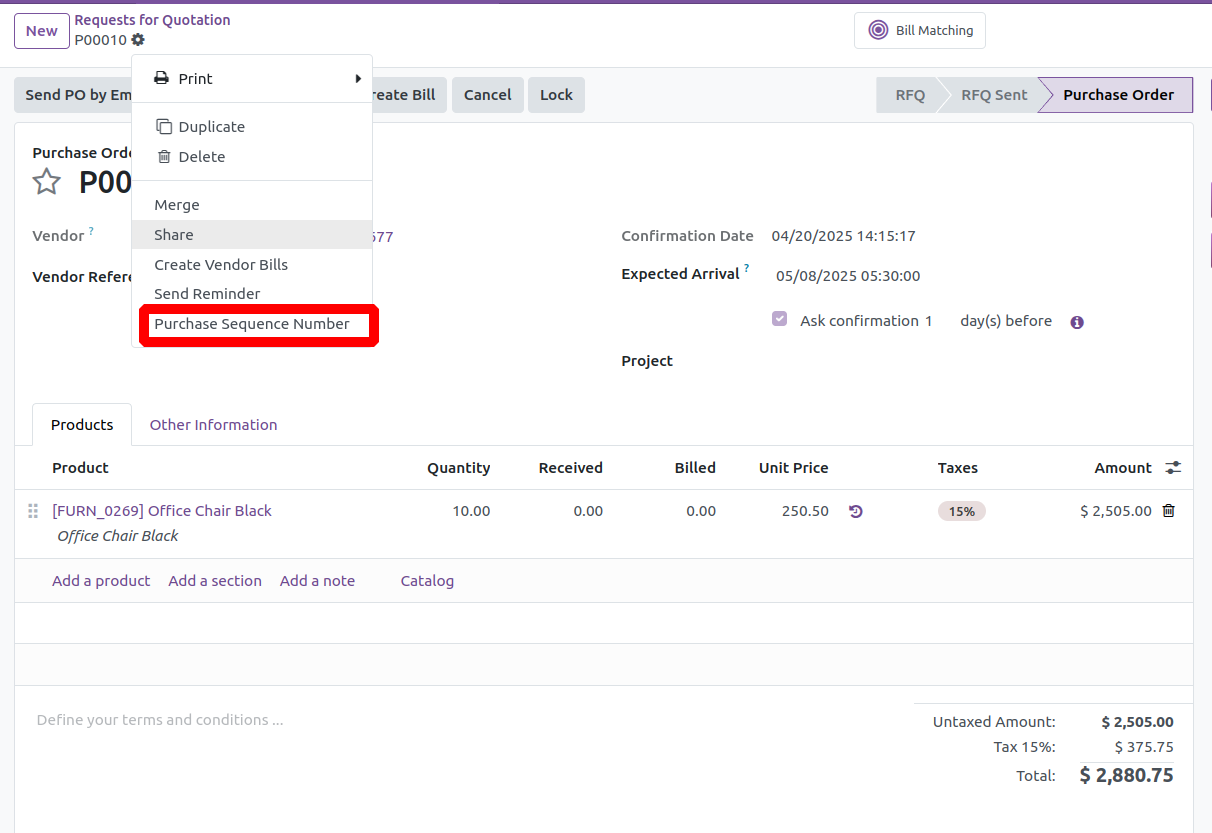Click the Quantity column header
The width and height of the screenshot is (1212, 833).
[x=459, y=468]
